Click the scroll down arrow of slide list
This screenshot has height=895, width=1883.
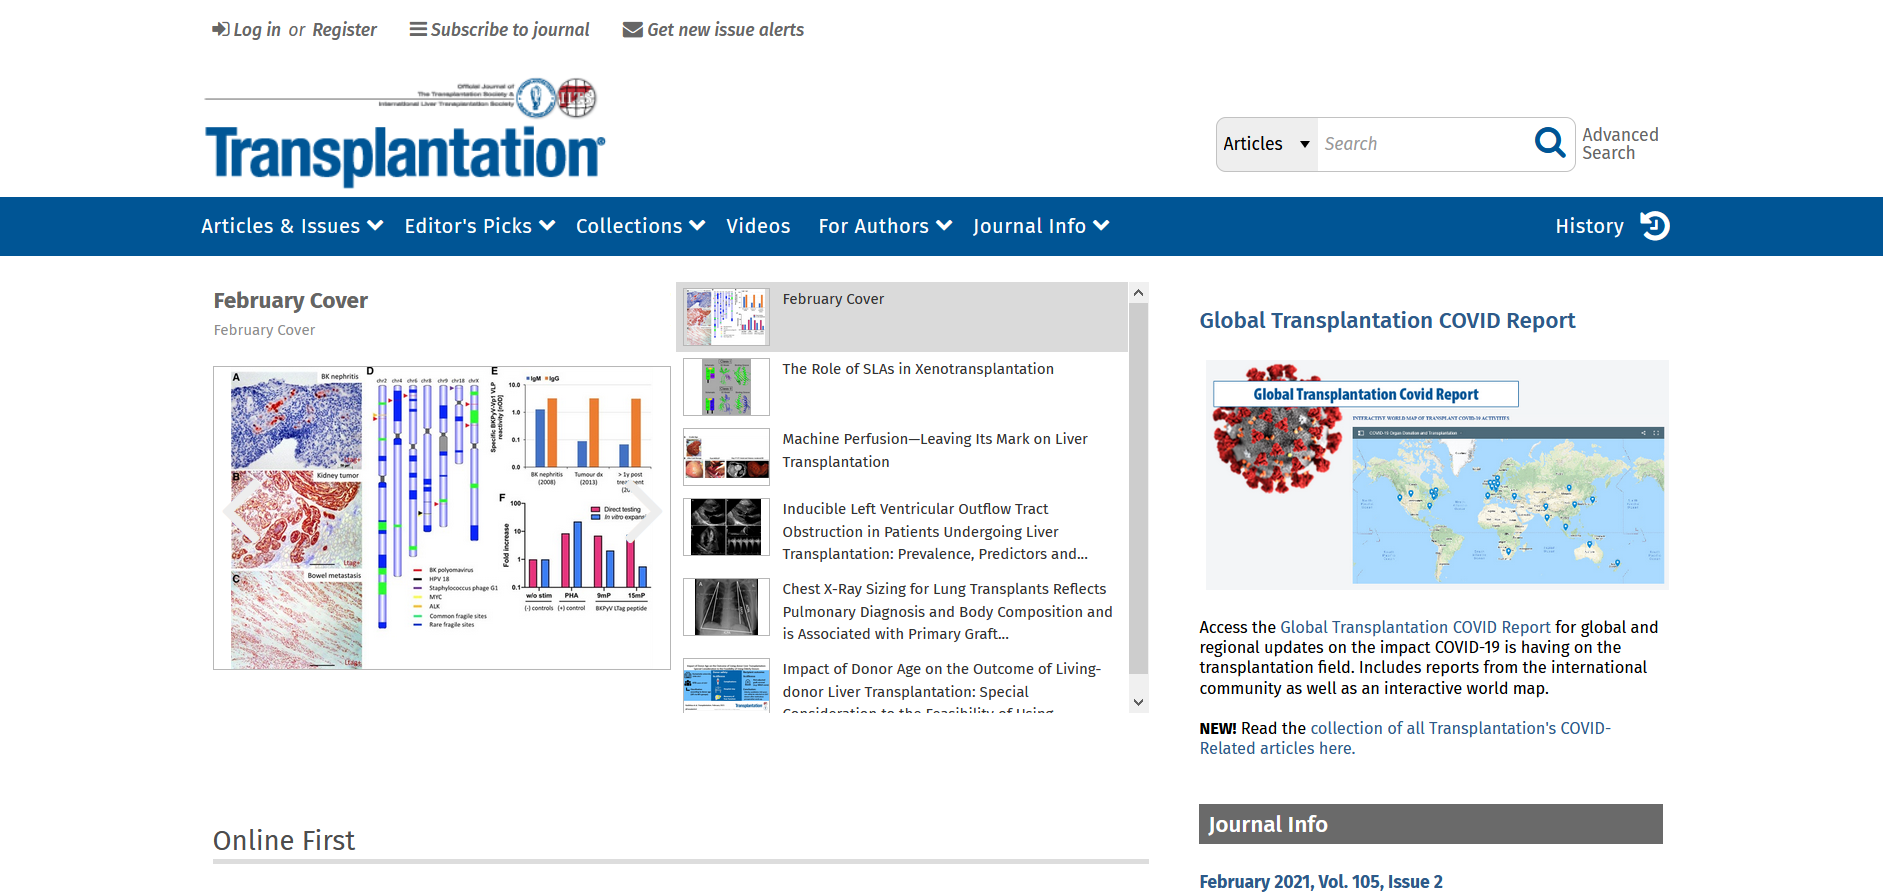pos(1138,702)
